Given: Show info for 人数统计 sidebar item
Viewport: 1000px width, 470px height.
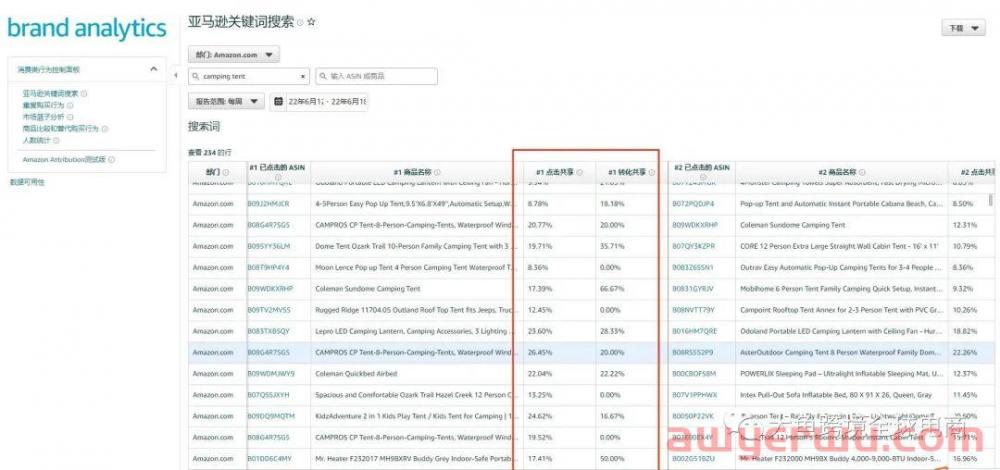Looking at the screenshot, I should (x=56, y=140).
